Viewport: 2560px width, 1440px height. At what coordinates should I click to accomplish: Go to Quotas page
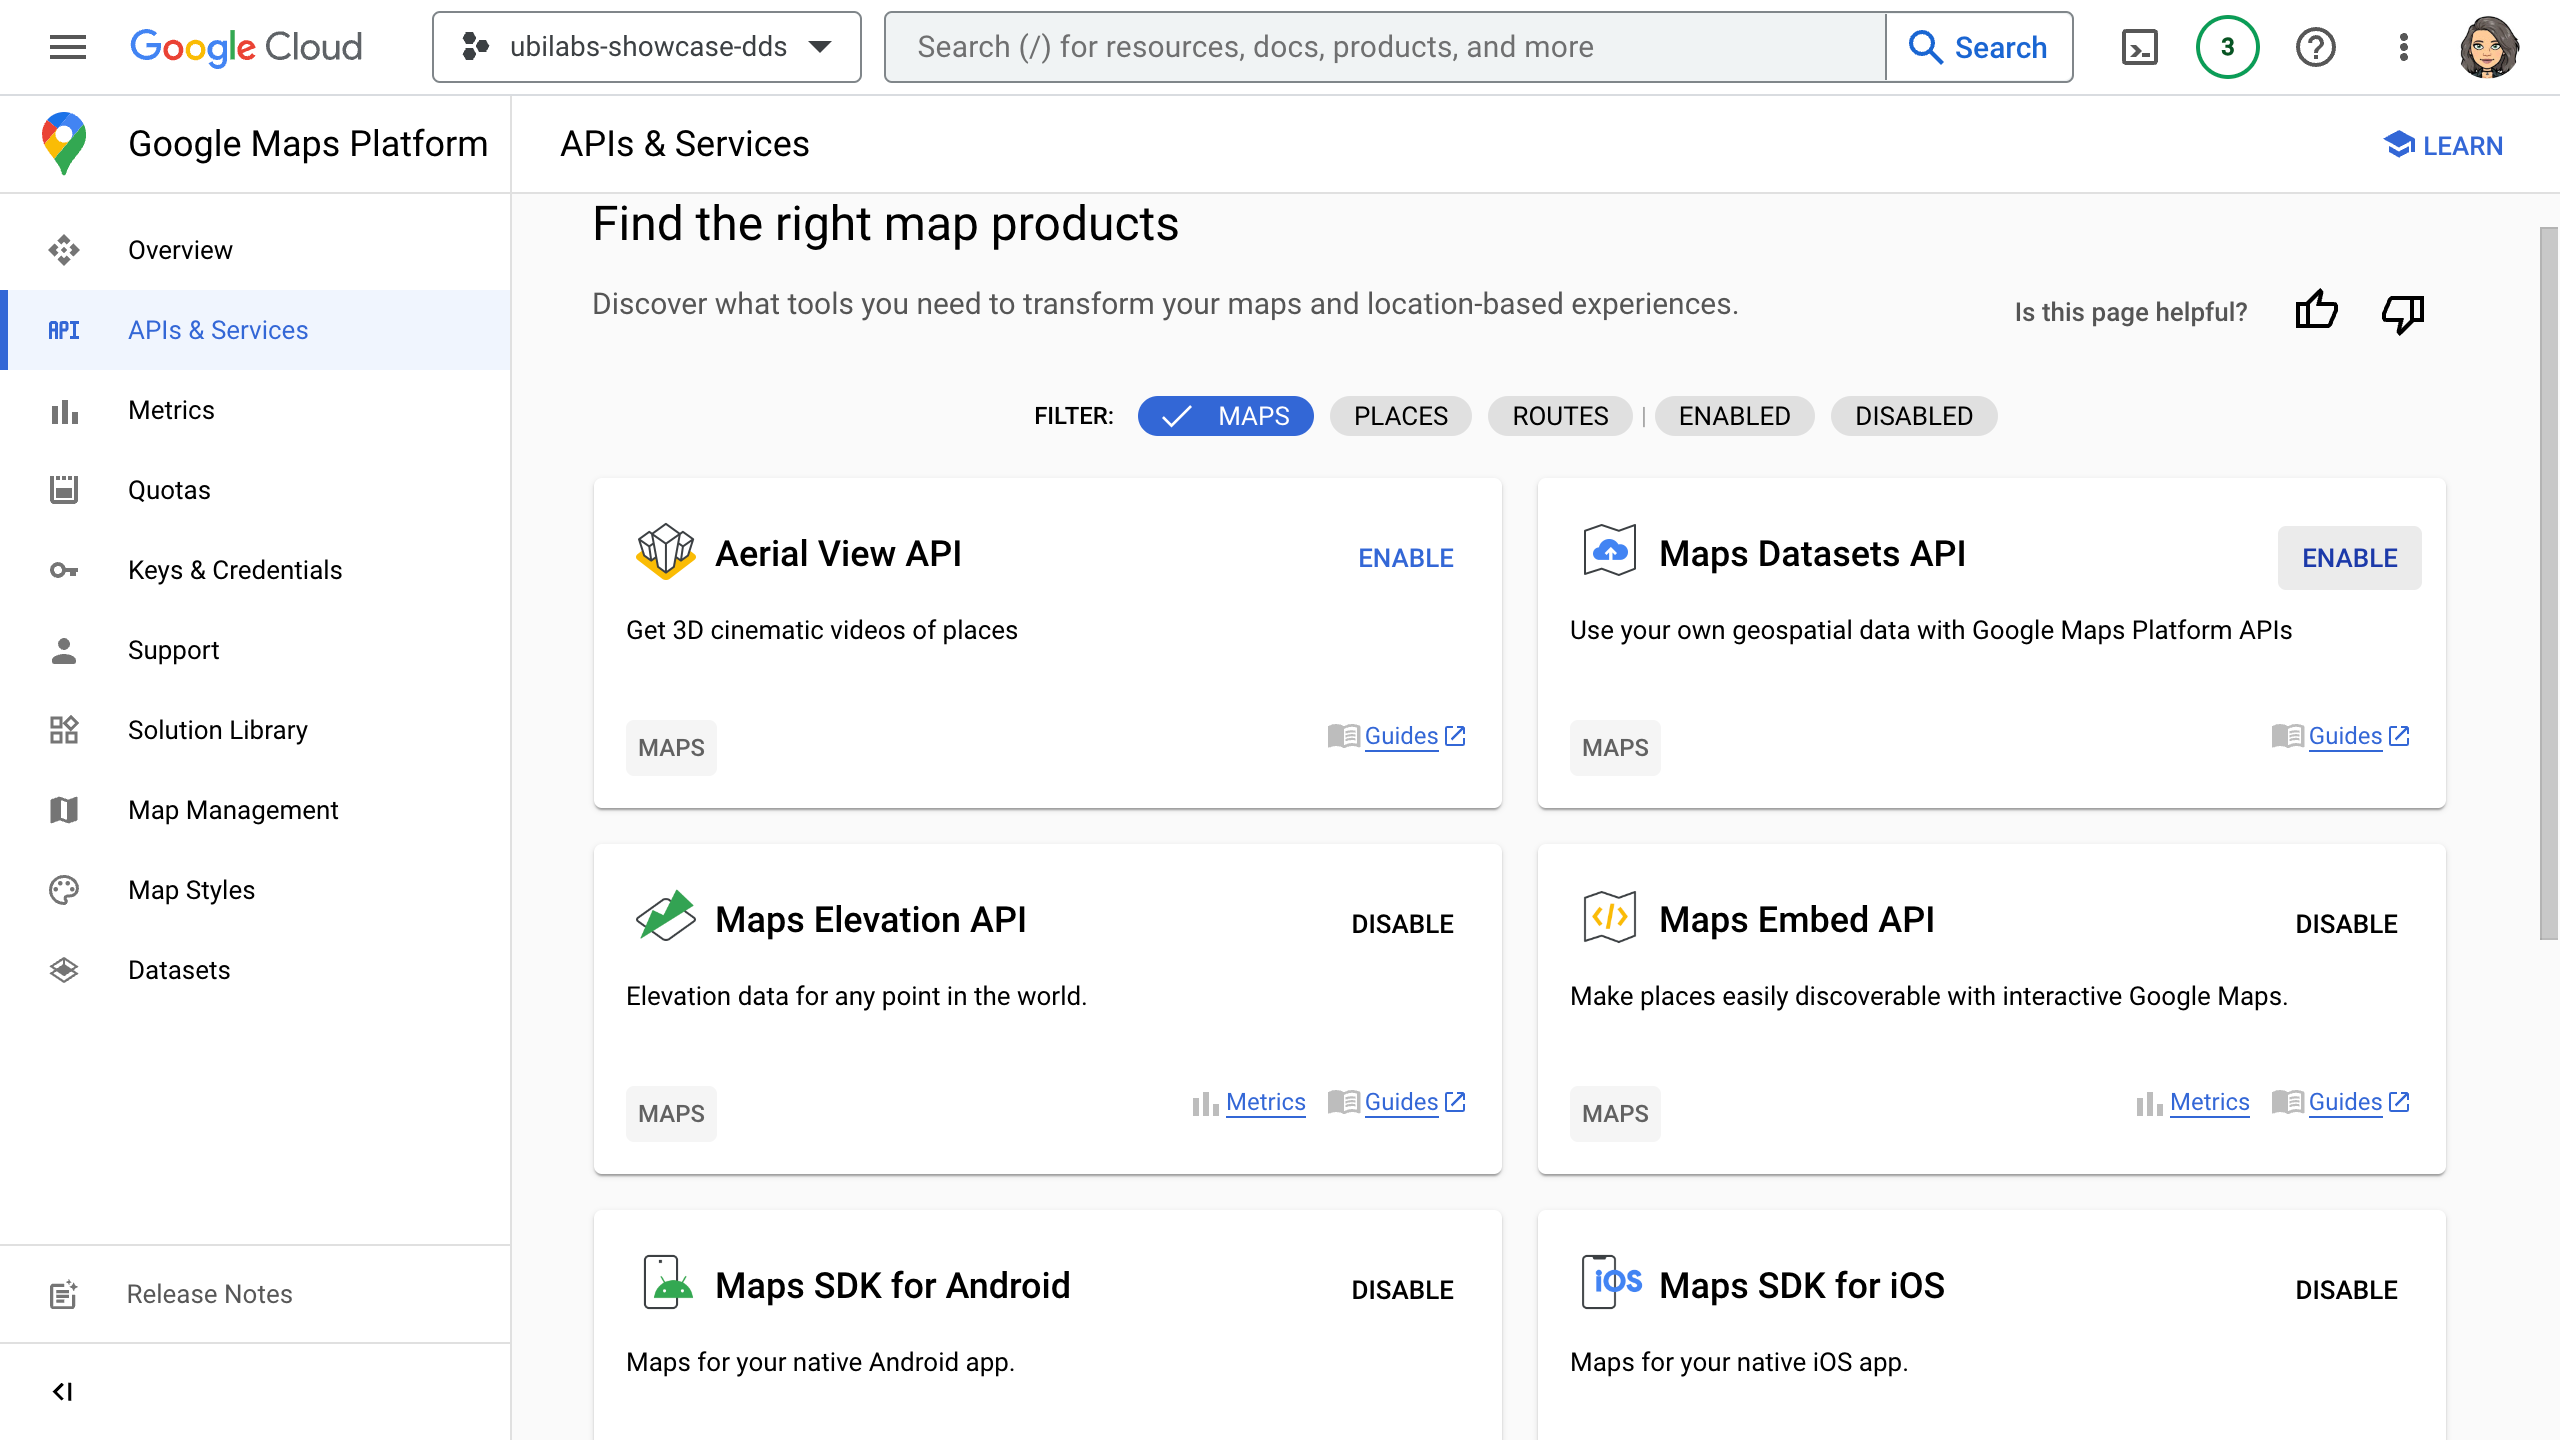tap(168, 490)
